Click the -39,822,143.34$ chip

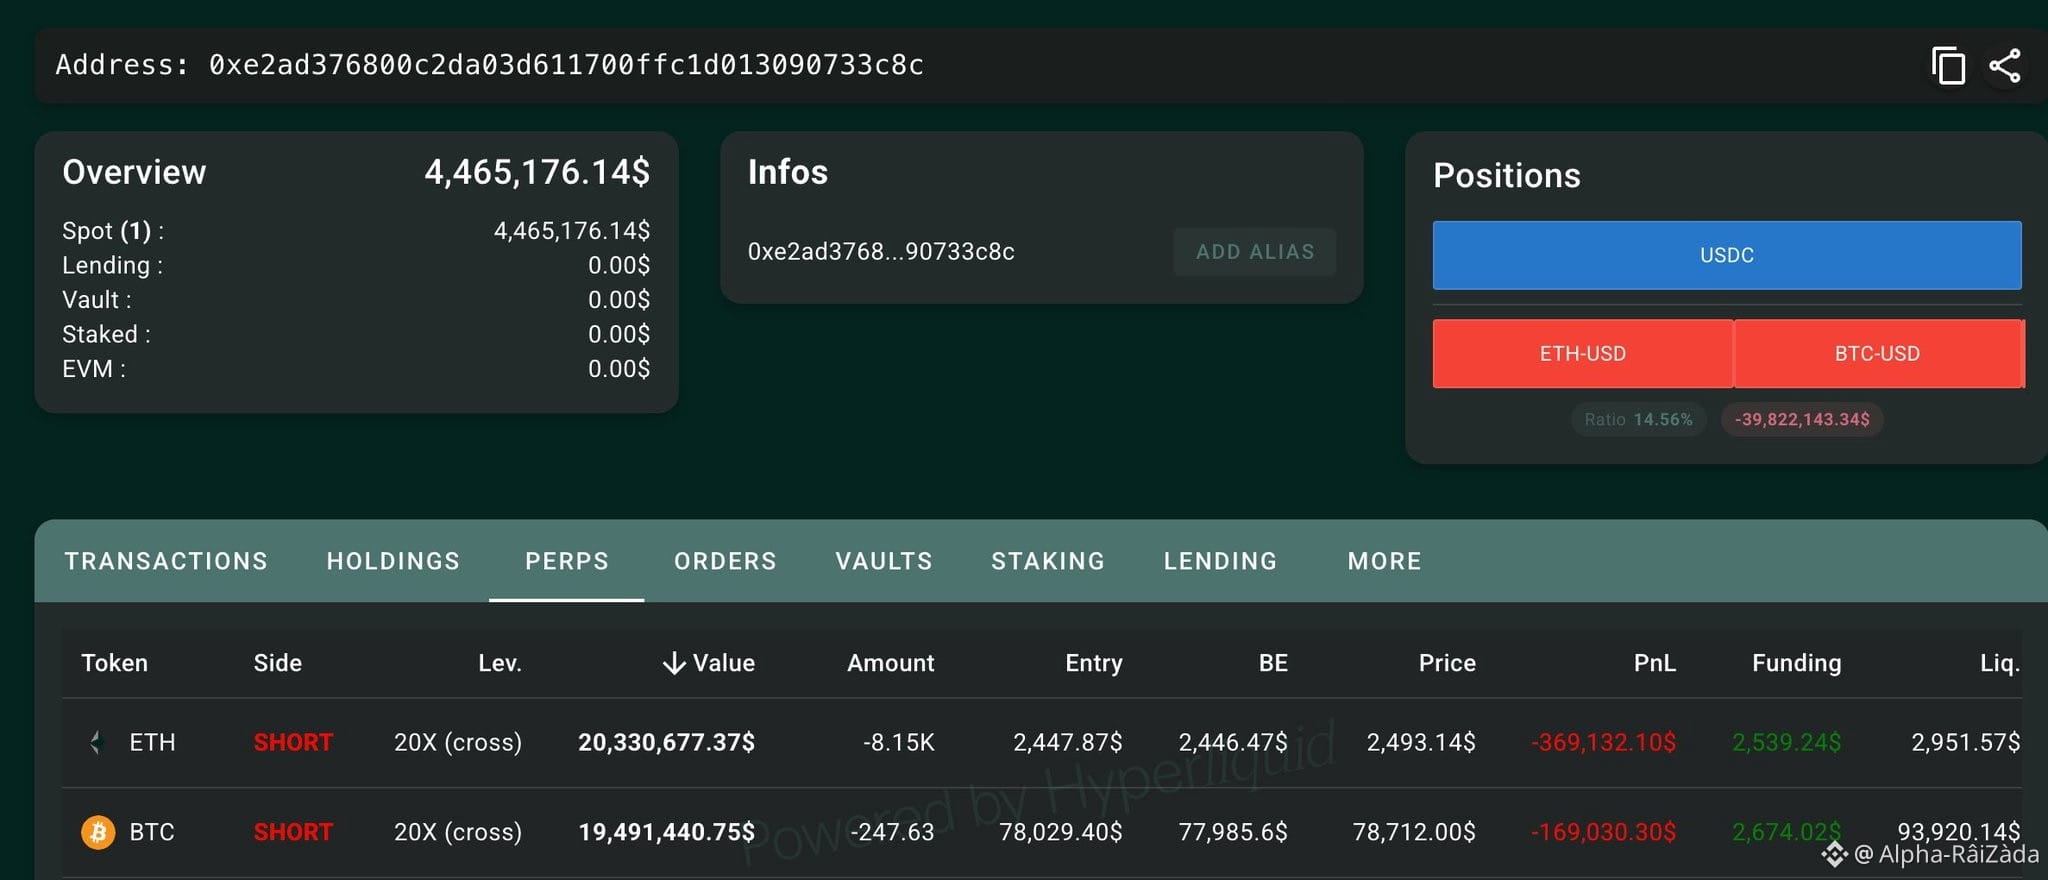pyautogui.click(x=1802, y=420)
